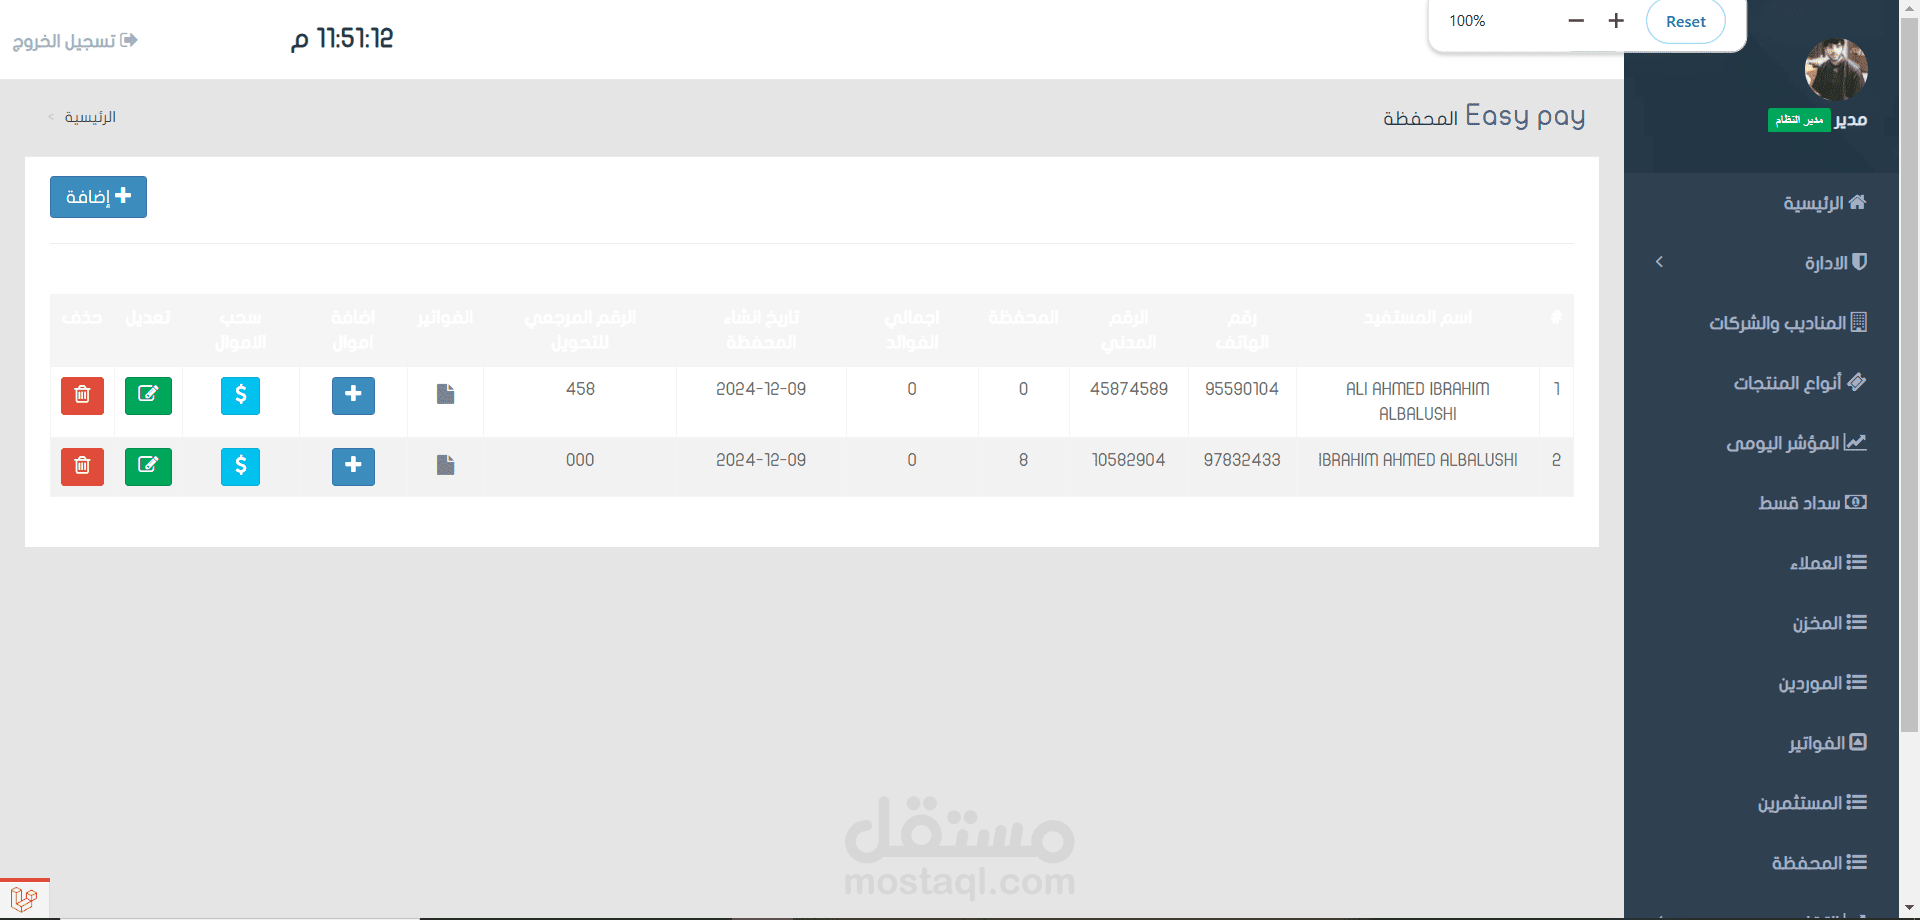Click the تاريخ انشاء المحفظة column header
1920x920 pixels.
pos(761,330)
